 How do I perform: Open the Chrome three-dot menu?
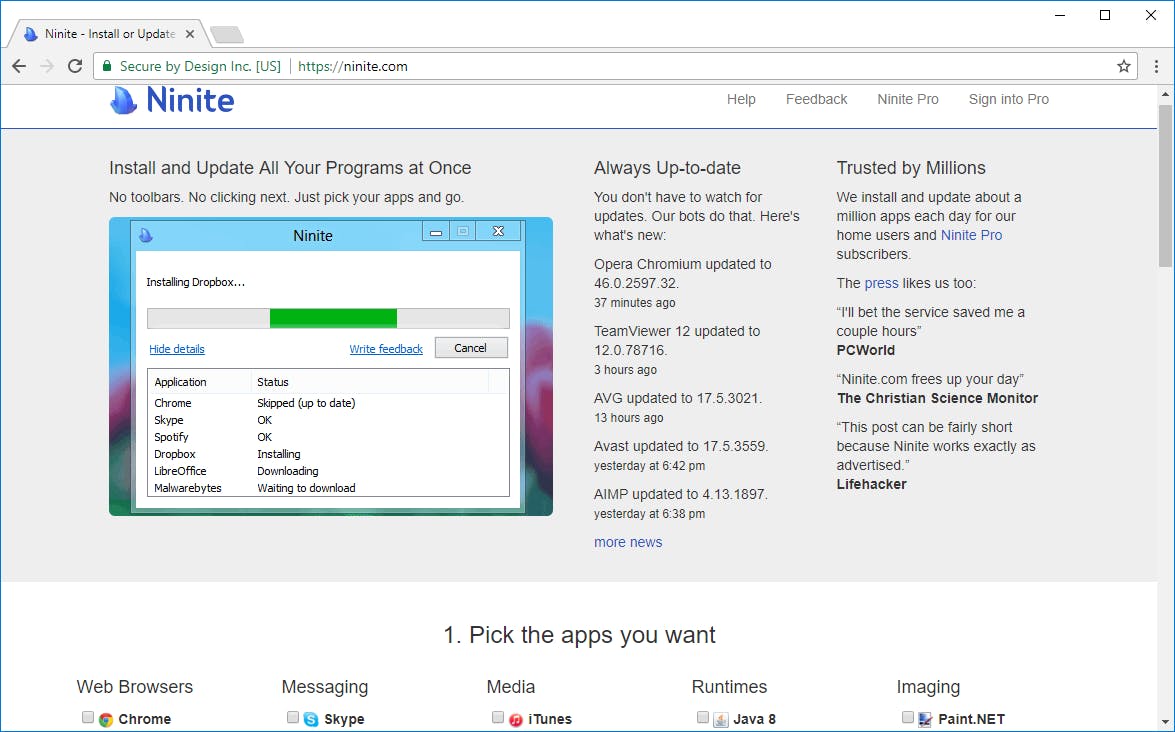coord(1156,66)
